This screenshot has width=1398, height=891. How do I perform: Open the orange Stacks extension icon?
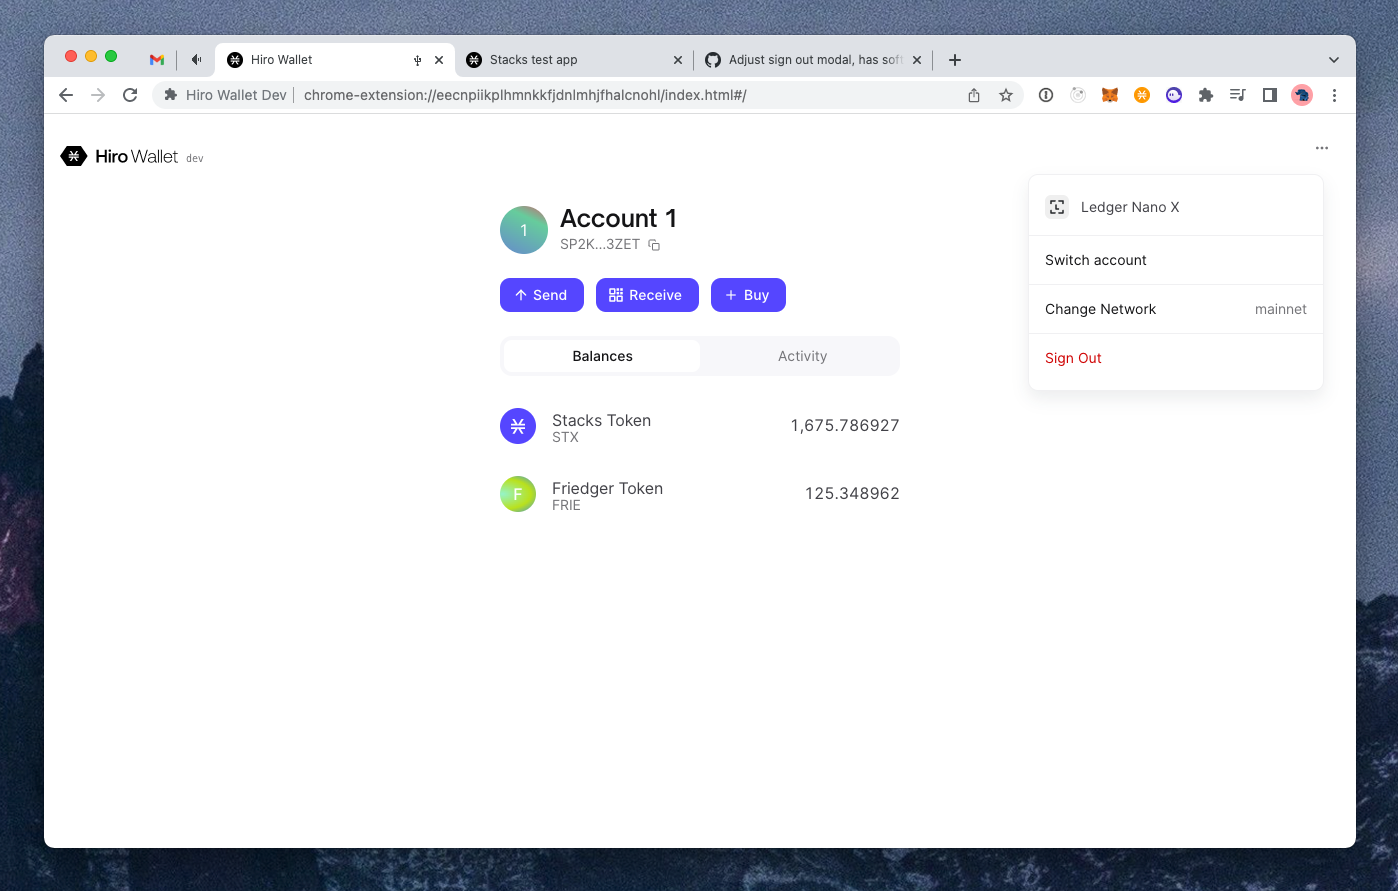(x=1141, y=94)
